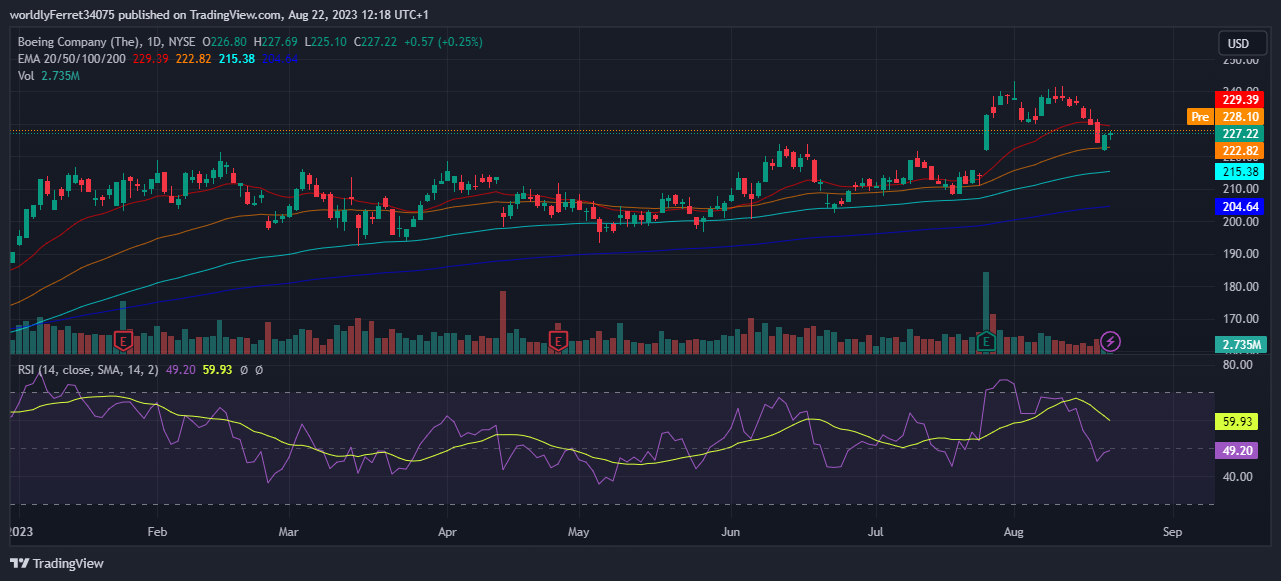Click the red 229.39 EMA legend value
Image resolution: width=1281 pixels, height=581 pixels.
click(150, 59)
